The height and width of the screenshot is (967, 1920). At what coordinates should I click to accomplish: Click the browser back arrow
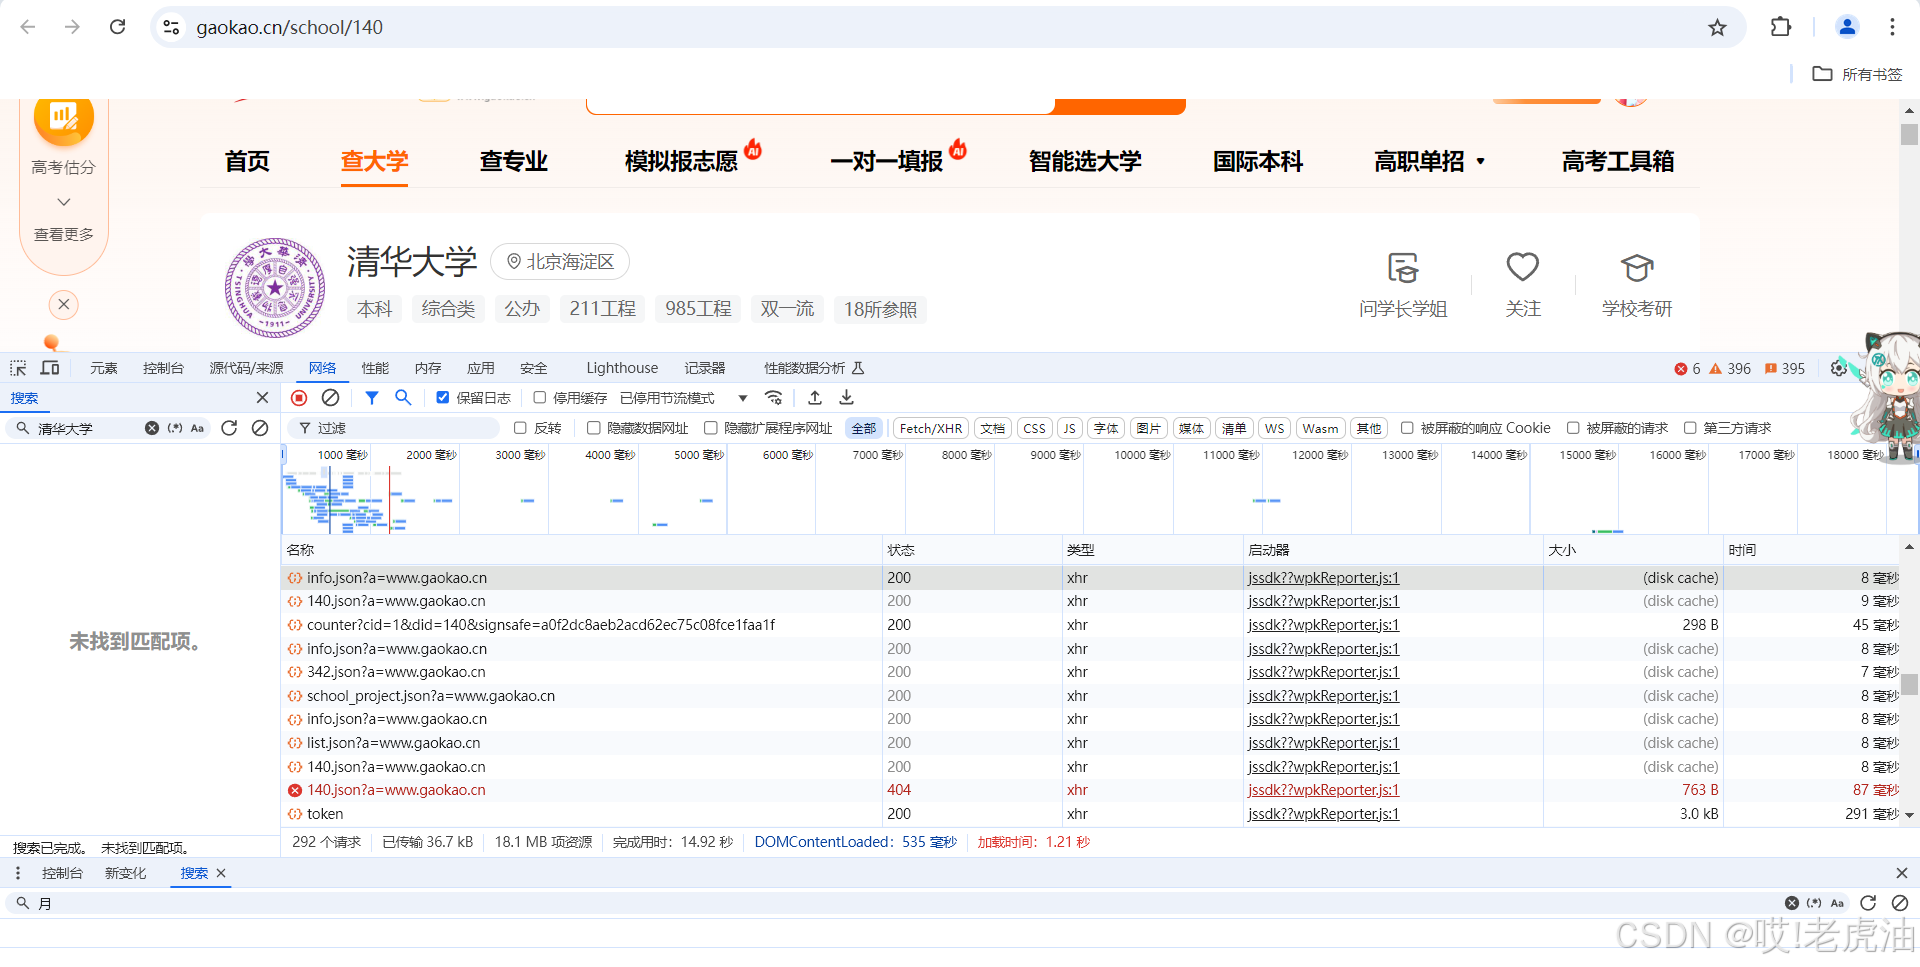pyautogui.click(x=28, y=27)
